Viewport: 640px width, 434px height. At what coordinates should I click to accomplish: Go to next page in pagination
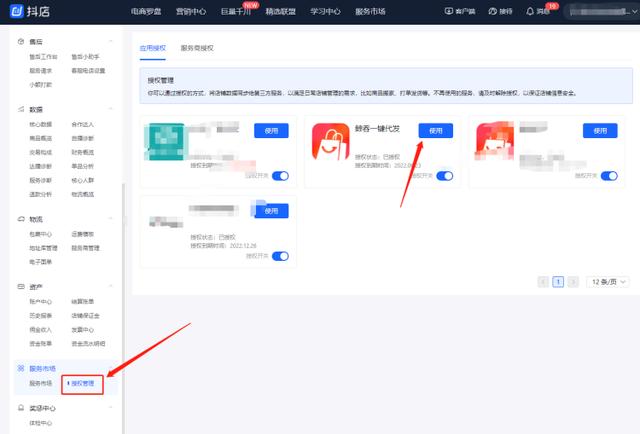[573, 282]
